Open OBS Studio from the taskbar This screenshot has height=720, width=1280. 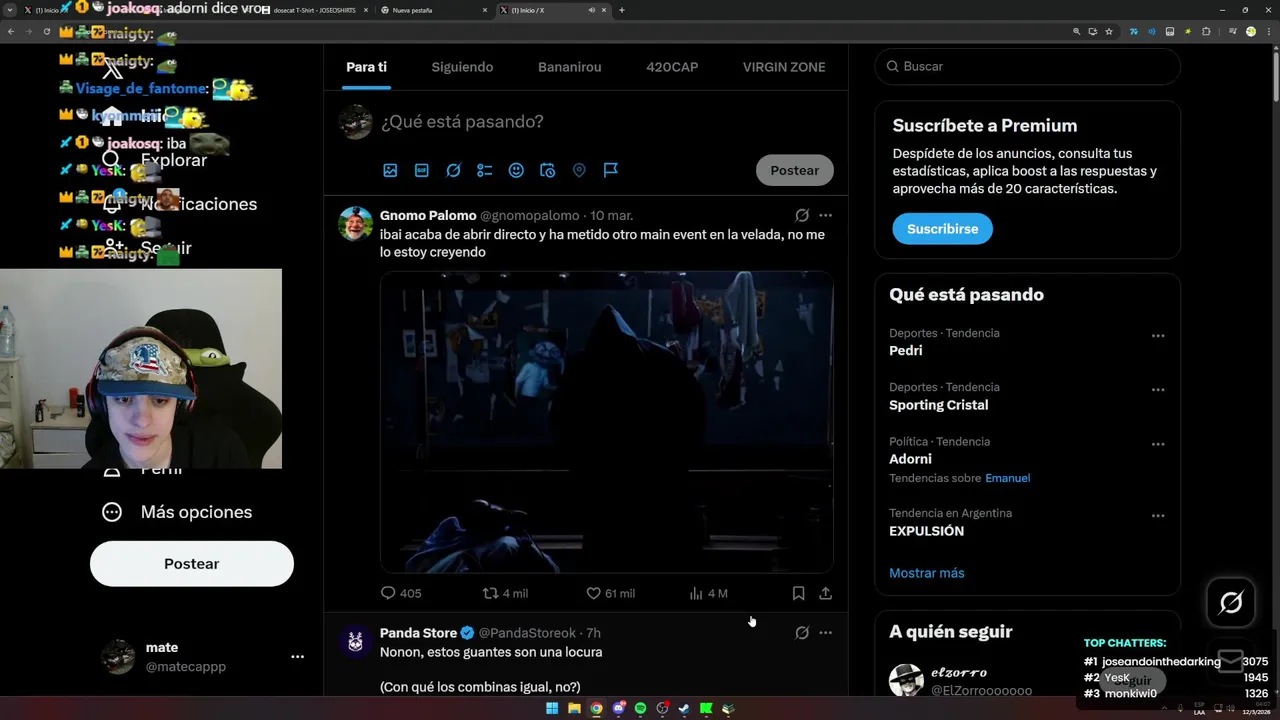pos(662,709)
